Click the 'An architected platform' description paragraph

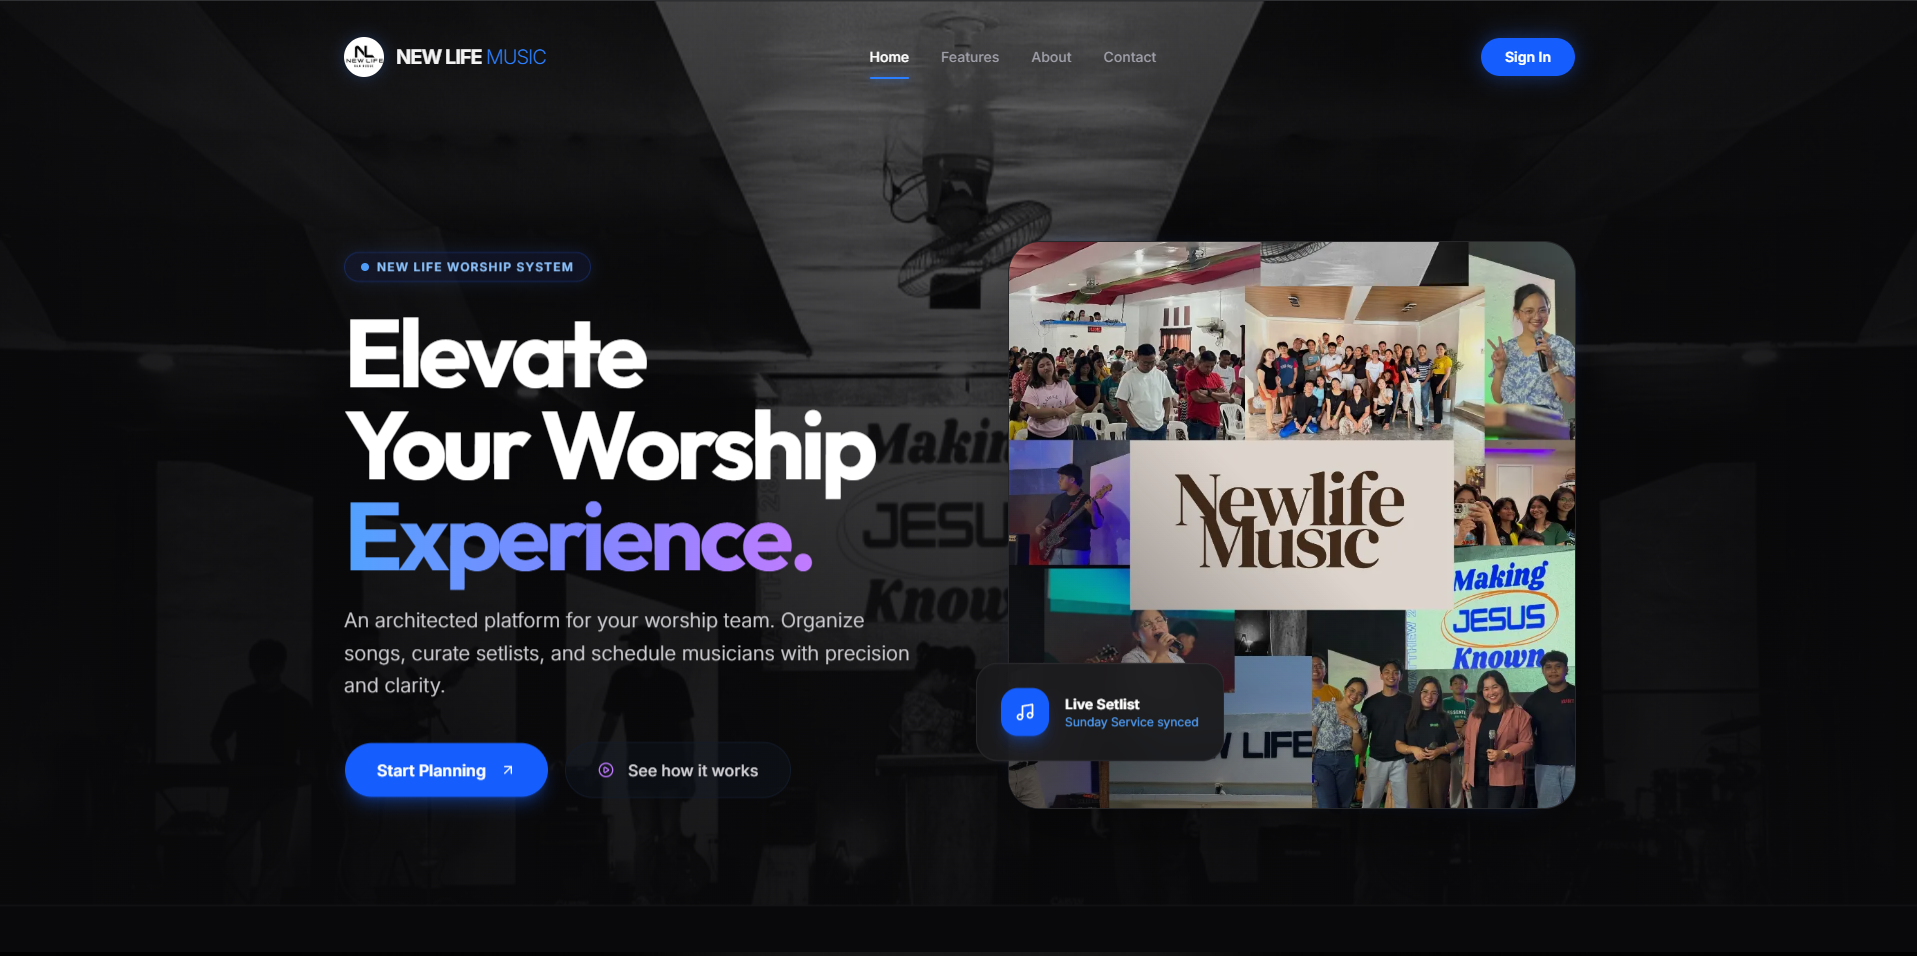click(x=627, y=653)
